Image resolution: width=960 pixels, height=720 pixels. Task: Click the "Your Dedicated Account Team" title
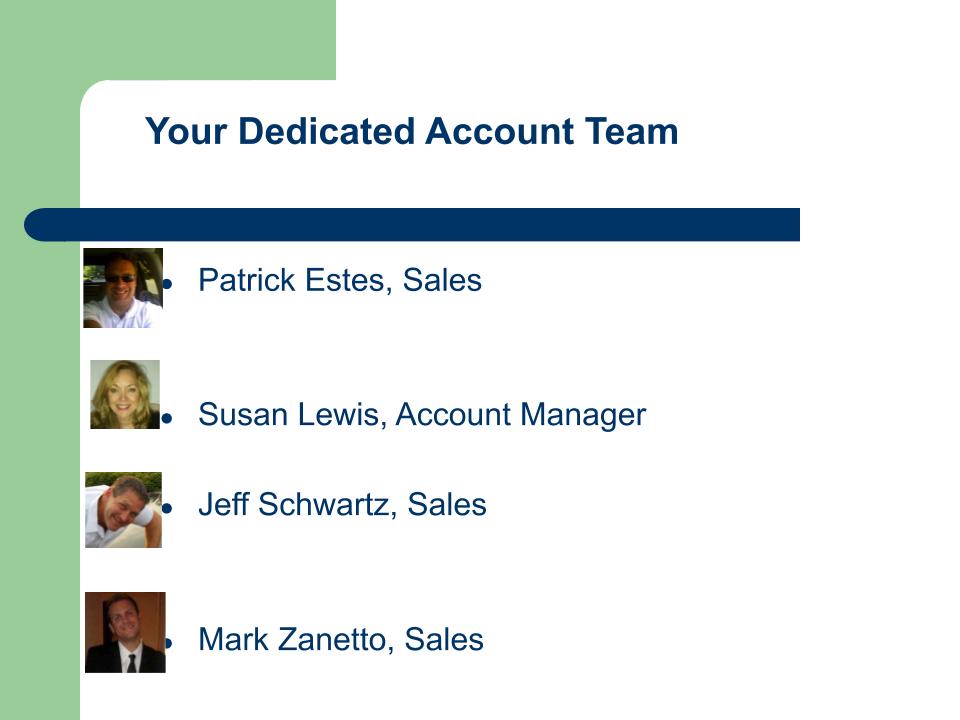411,132
